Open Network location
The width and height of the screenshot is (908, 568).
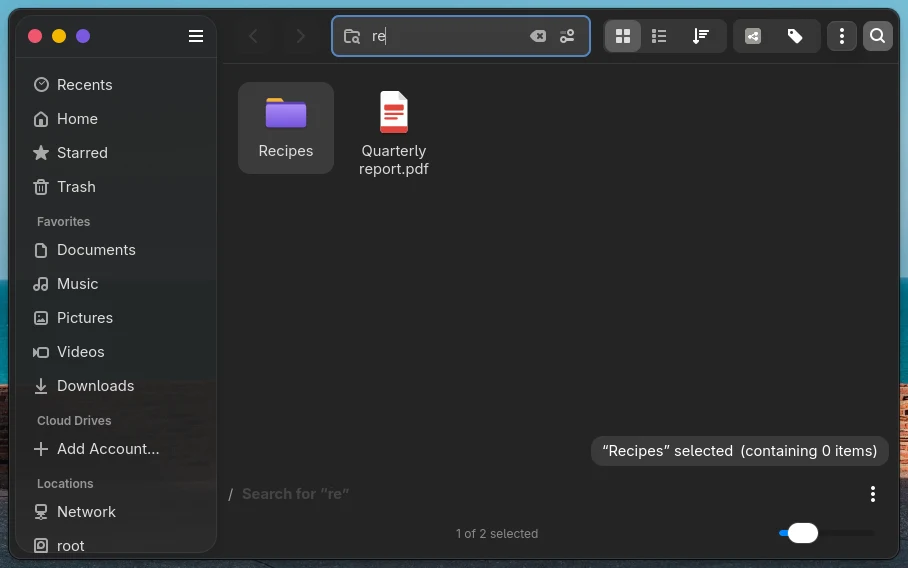click(x=116, y=512)
